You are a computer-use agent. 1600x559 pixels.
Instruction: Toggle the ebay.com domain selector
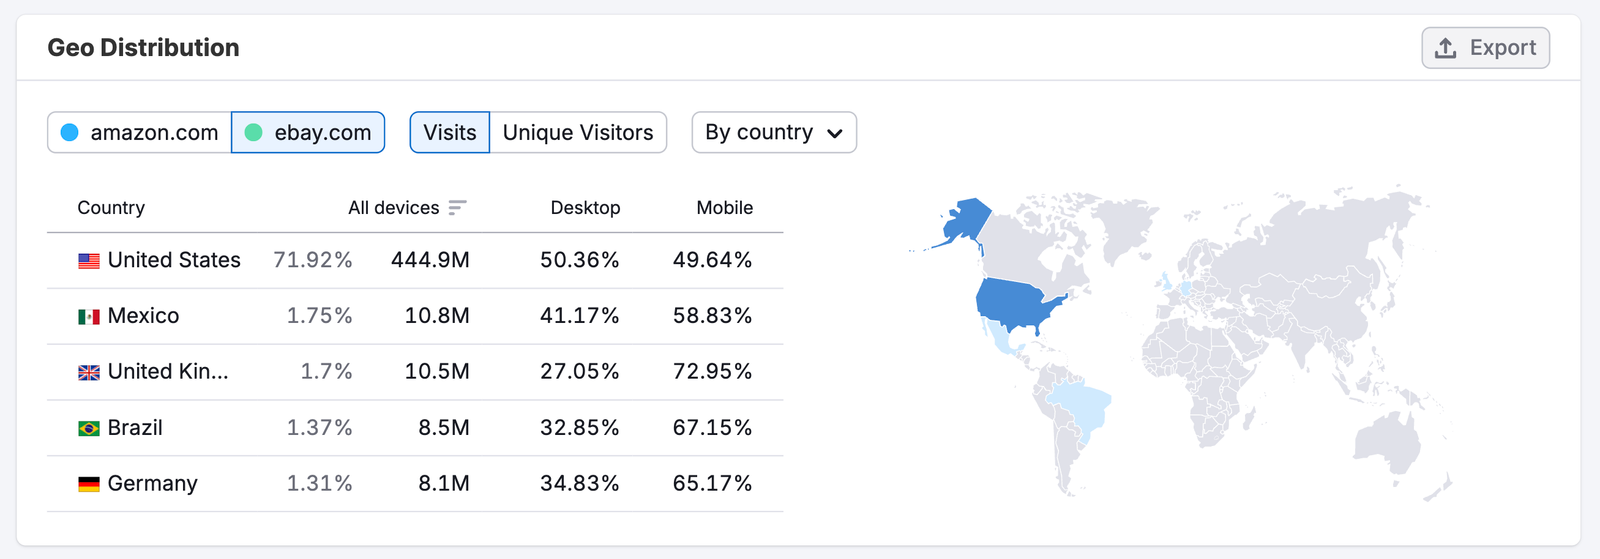pos(308,132)
